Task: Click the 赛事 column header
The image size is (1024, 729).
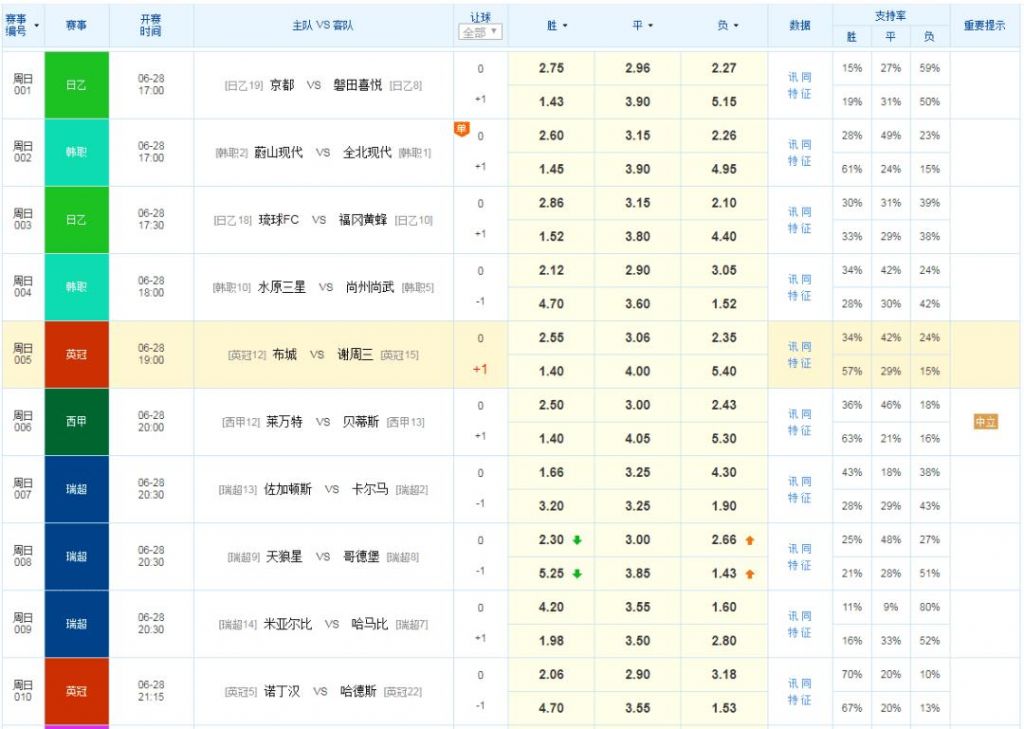Action: coord(76,25)
